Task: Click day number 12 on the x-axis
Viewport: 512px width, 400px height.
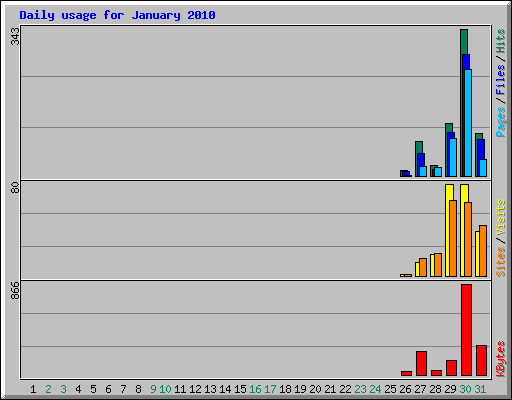Action: (195, 389)
